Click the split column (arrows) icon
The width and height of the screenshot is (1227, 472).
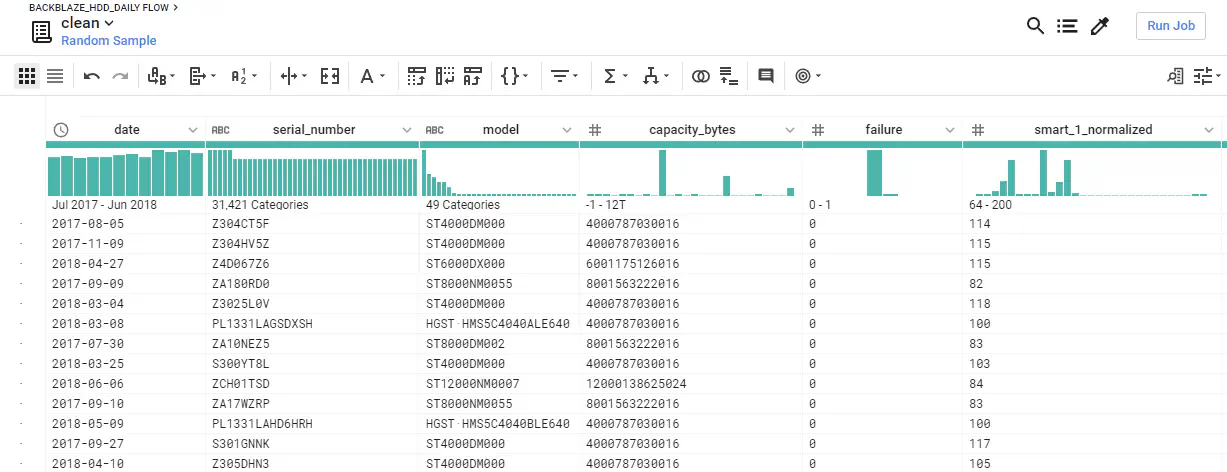(291, 76)
